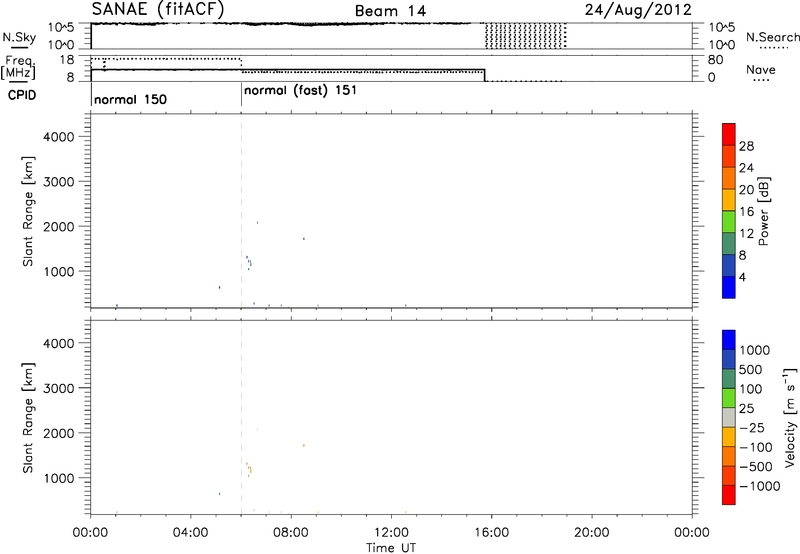Click velocity colorbar label 500
Viewport: 800px width, 554px height.
tap(751, 370)
